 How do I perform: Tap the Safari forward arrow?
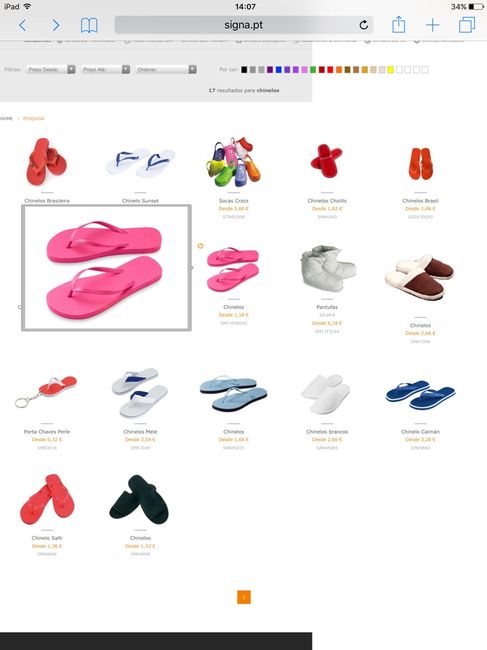pos(56,25)
